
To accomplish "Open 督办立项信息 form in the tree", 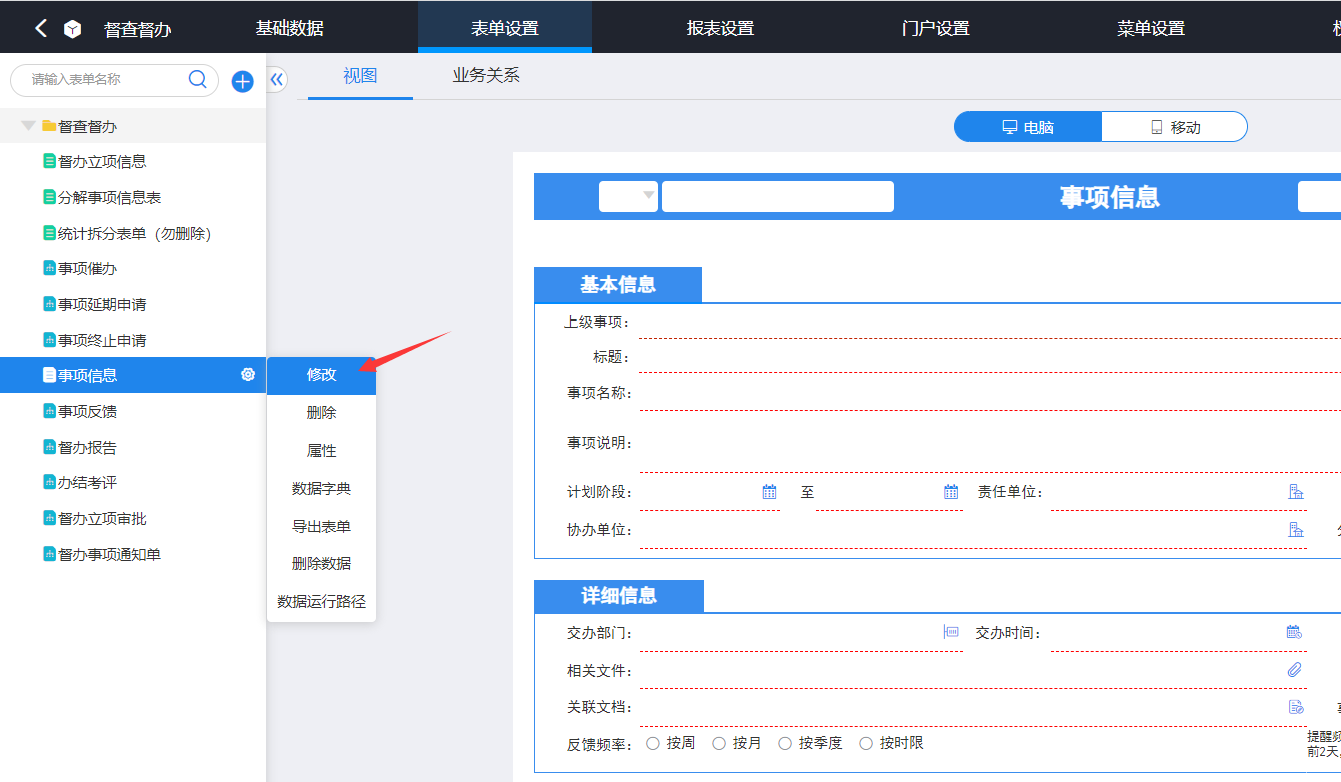I will coord(102,162).
